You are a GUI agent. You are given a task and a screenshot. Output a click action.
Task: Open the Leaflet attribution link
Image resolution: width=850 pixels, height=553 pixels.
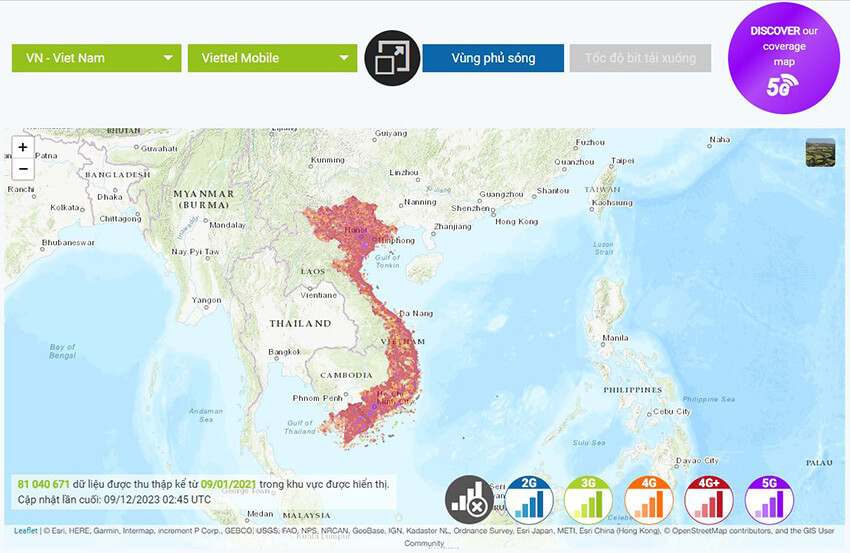(x=25, y=531)
